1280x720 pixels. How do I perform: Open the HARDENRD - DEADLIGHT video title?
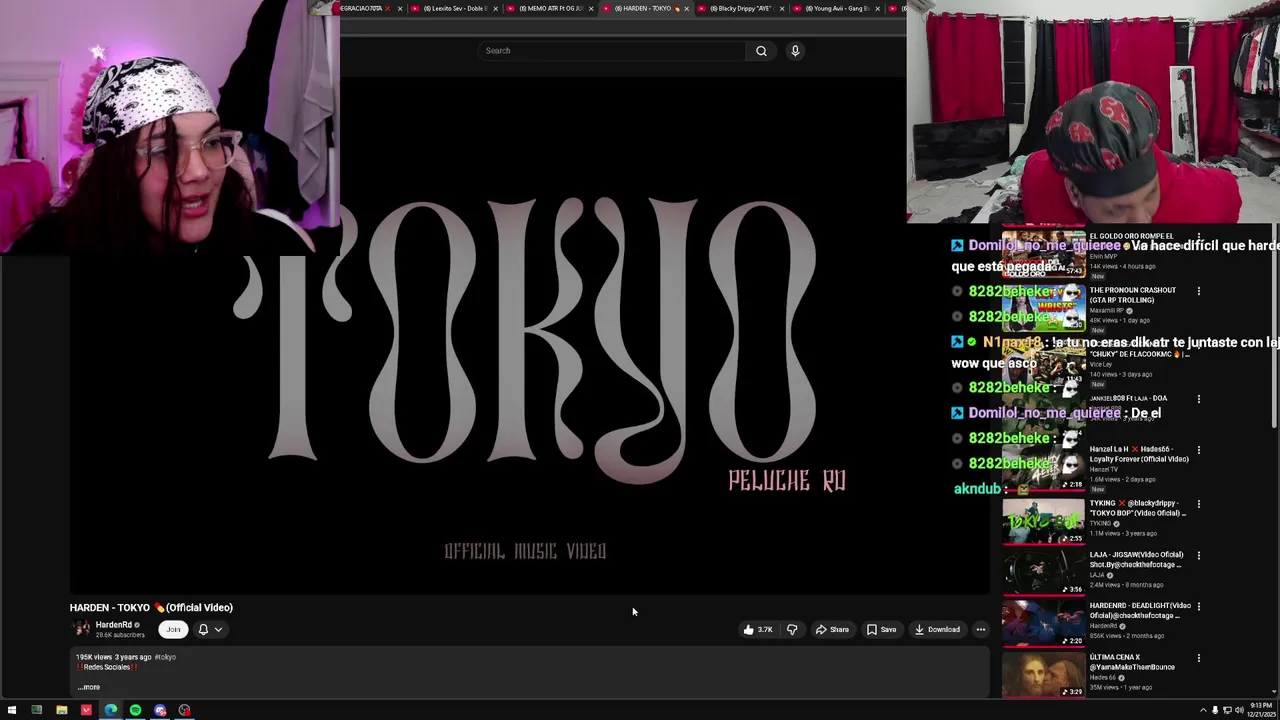coord(1140,610)
